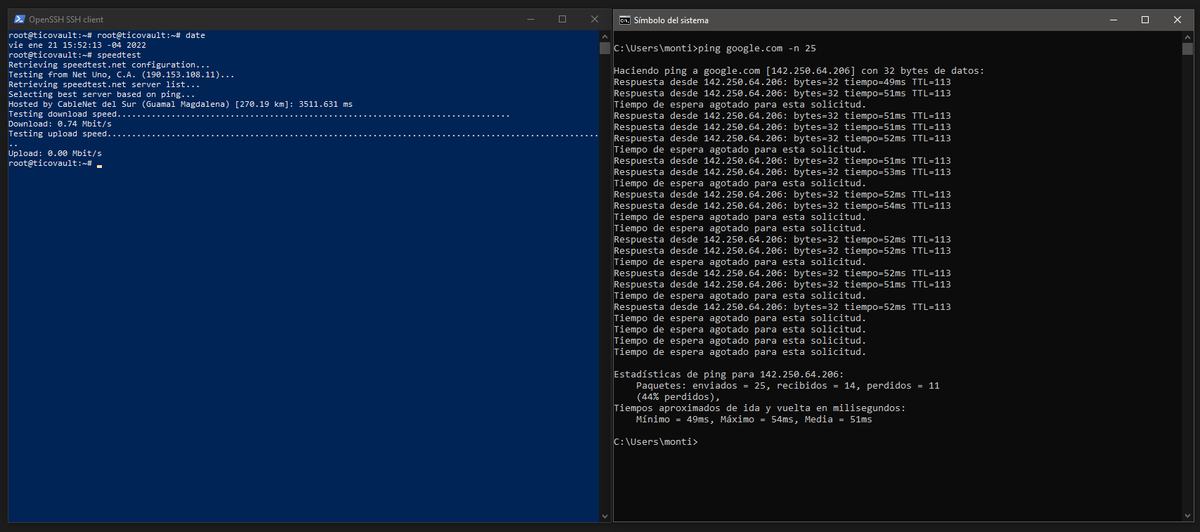1200x532 pixels.
Task: Click the 'Upload: 0.00 Mbit/s' result
Action: point(55,153)
